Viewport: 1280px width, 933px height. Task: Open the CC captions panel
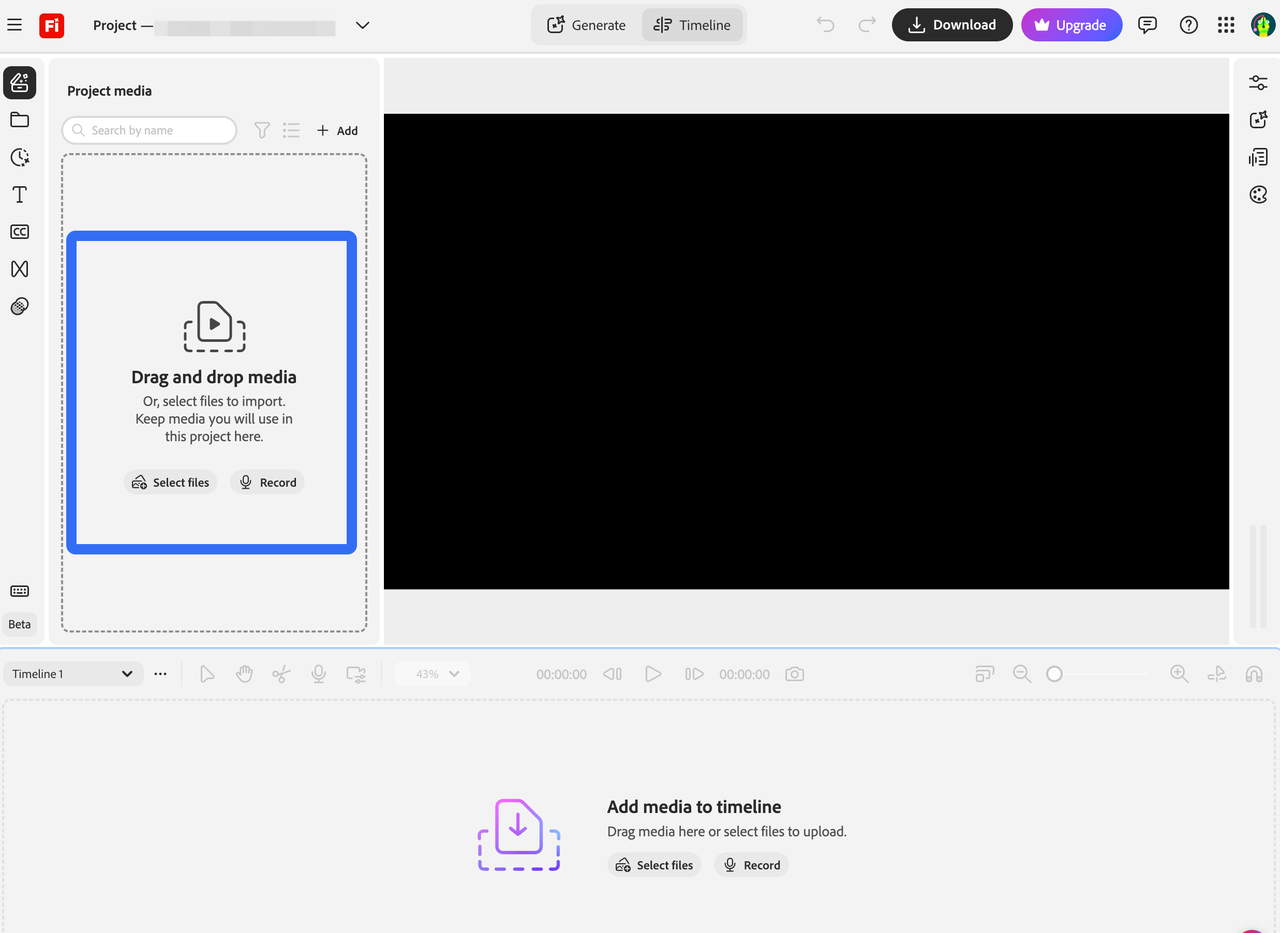(19, 232)
